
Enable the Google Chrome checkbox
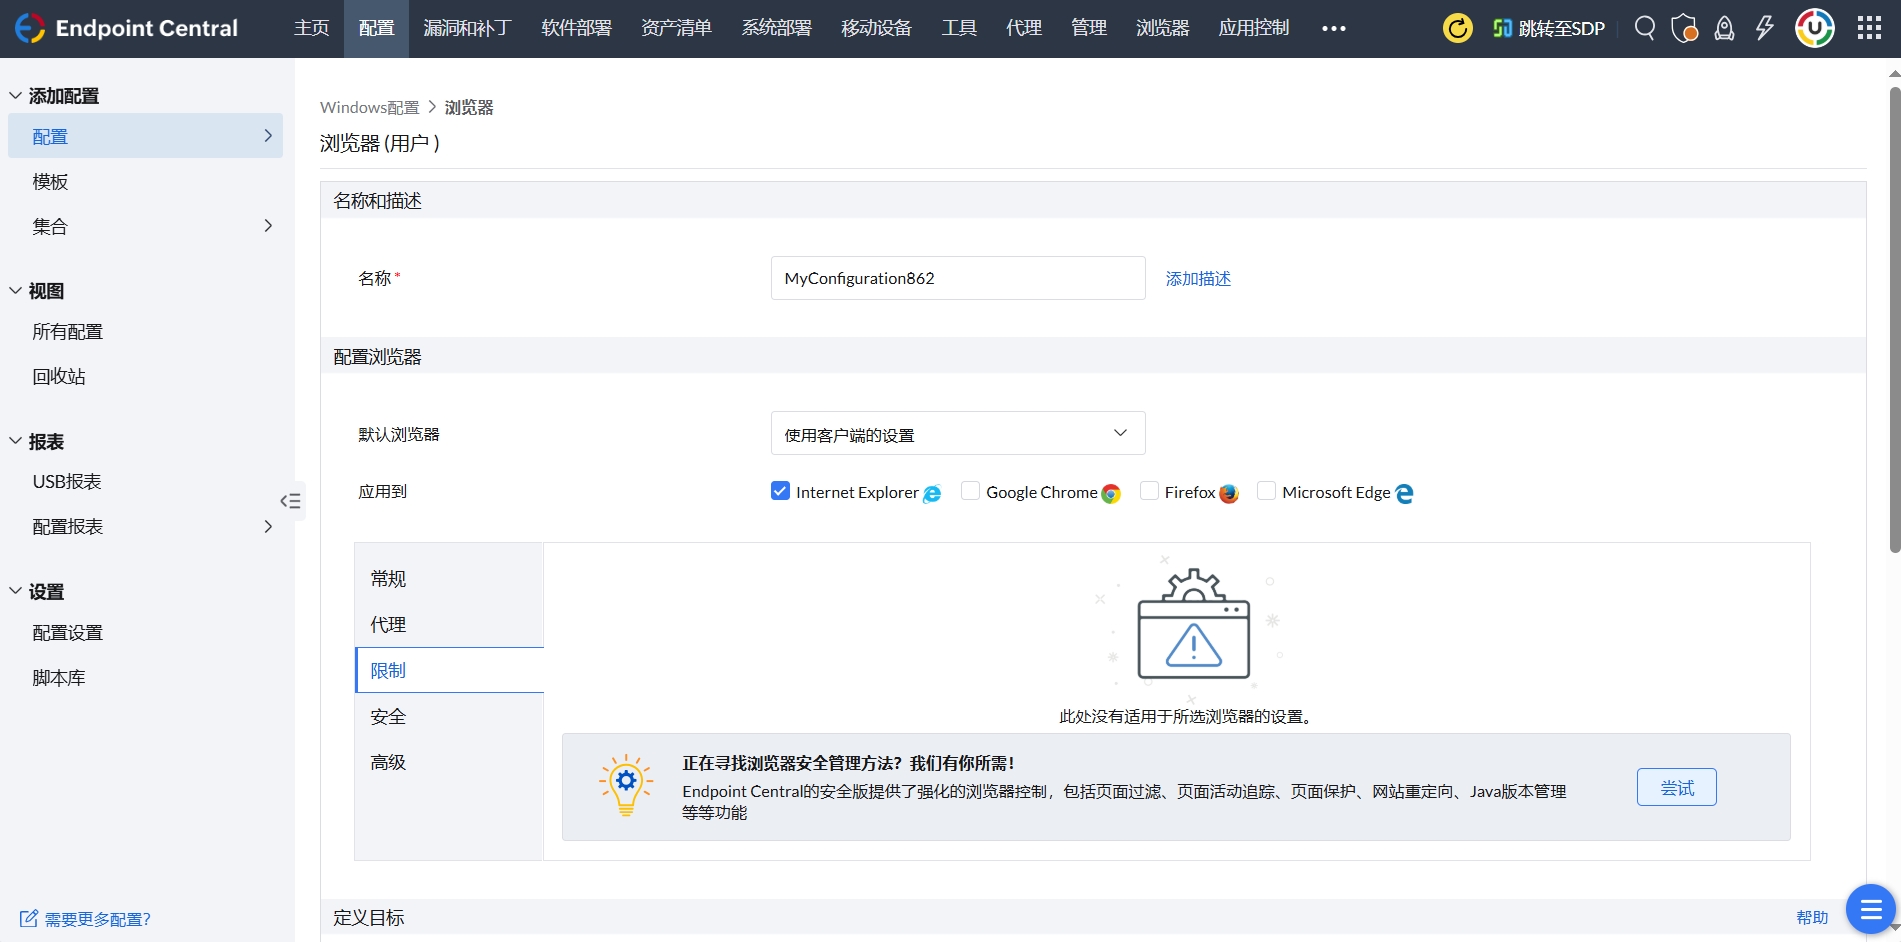click(x=970, y=491)
